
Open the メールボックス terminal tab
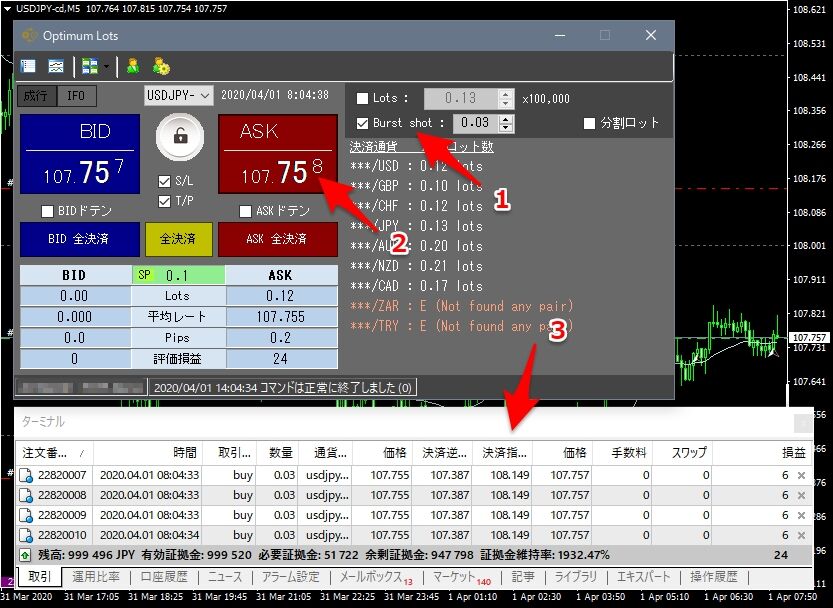(x=376, y=577)
